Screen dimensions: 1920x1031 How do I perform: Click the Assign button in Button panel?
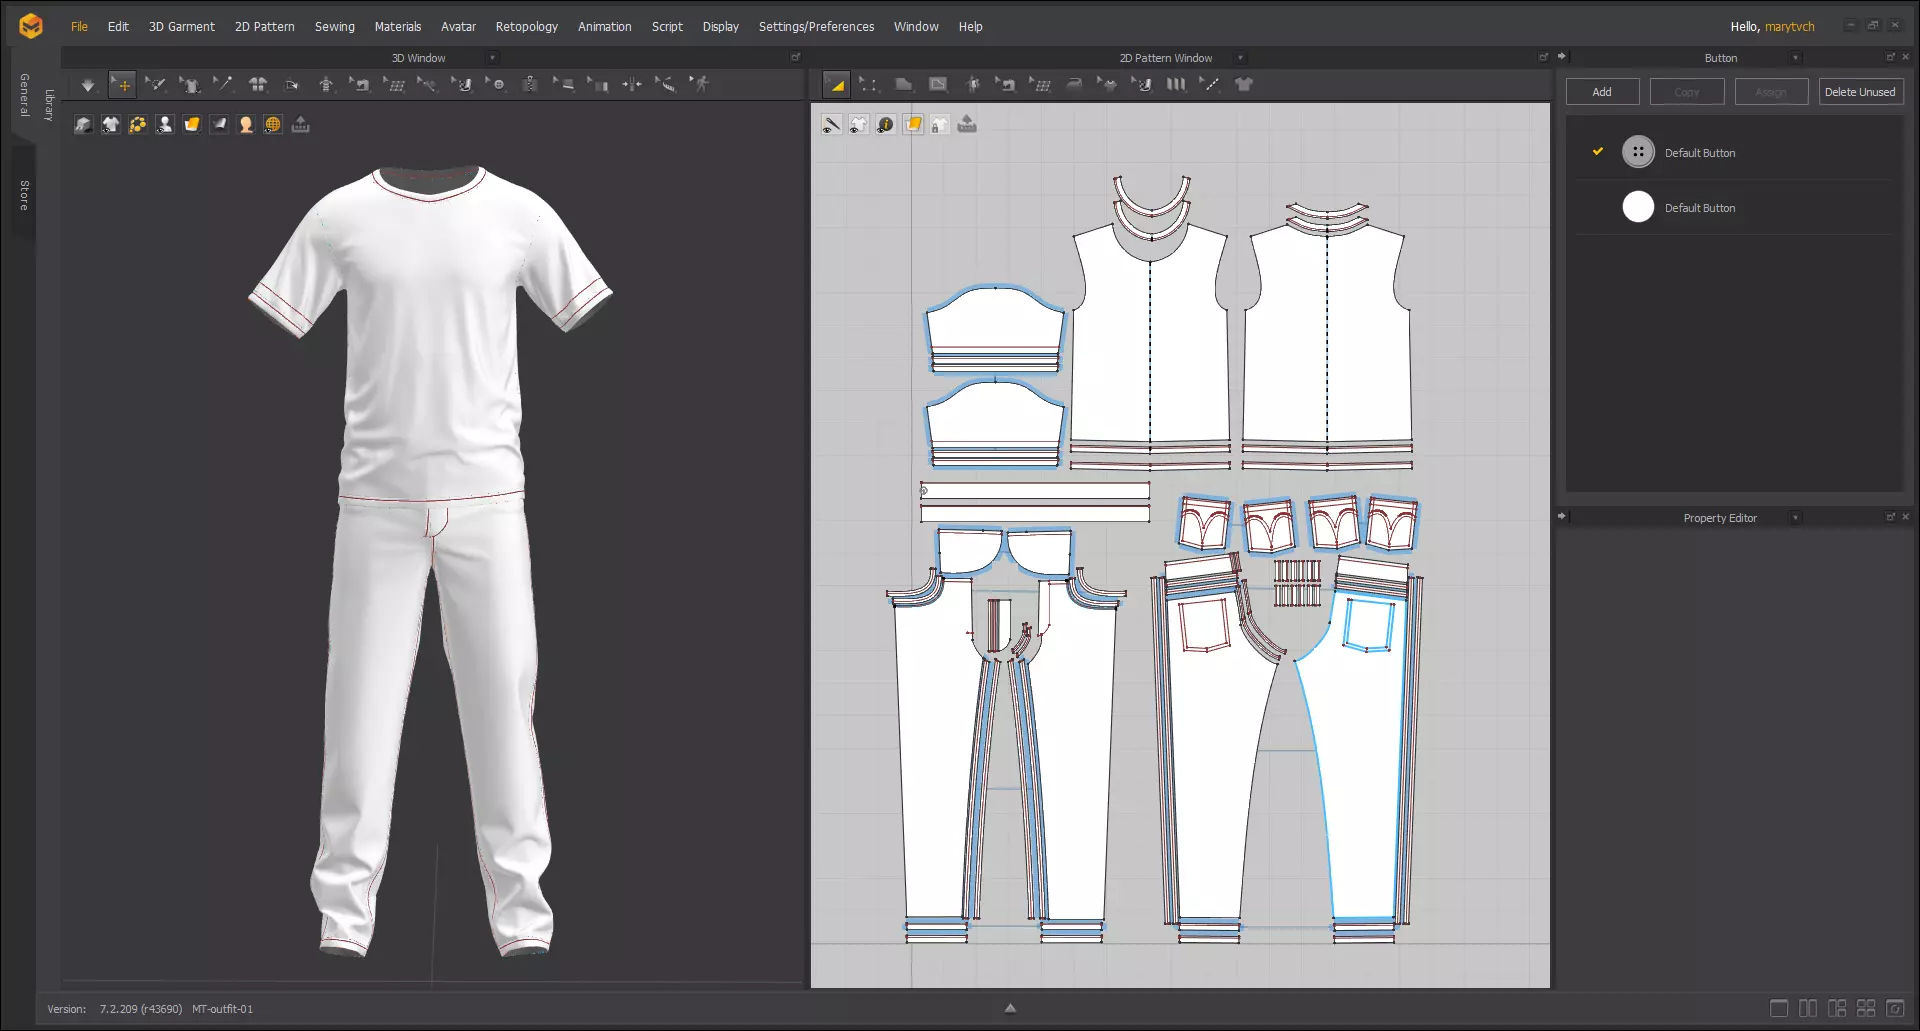tap(1771, 92)
